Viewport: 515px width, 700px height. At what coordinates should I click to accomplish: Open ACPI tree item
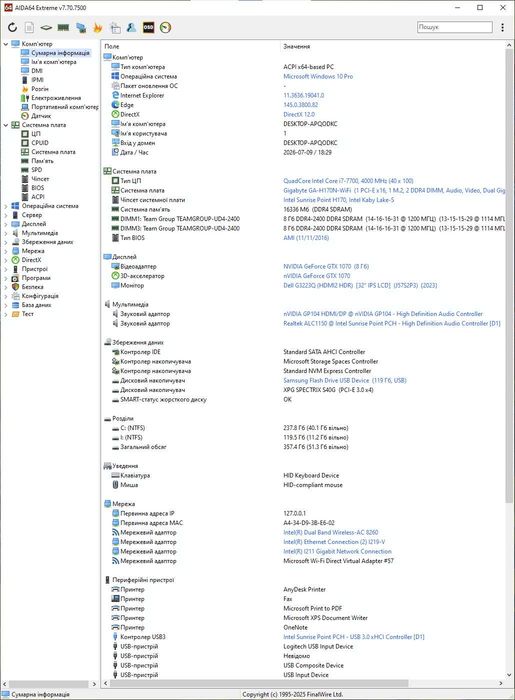[37, 197]
